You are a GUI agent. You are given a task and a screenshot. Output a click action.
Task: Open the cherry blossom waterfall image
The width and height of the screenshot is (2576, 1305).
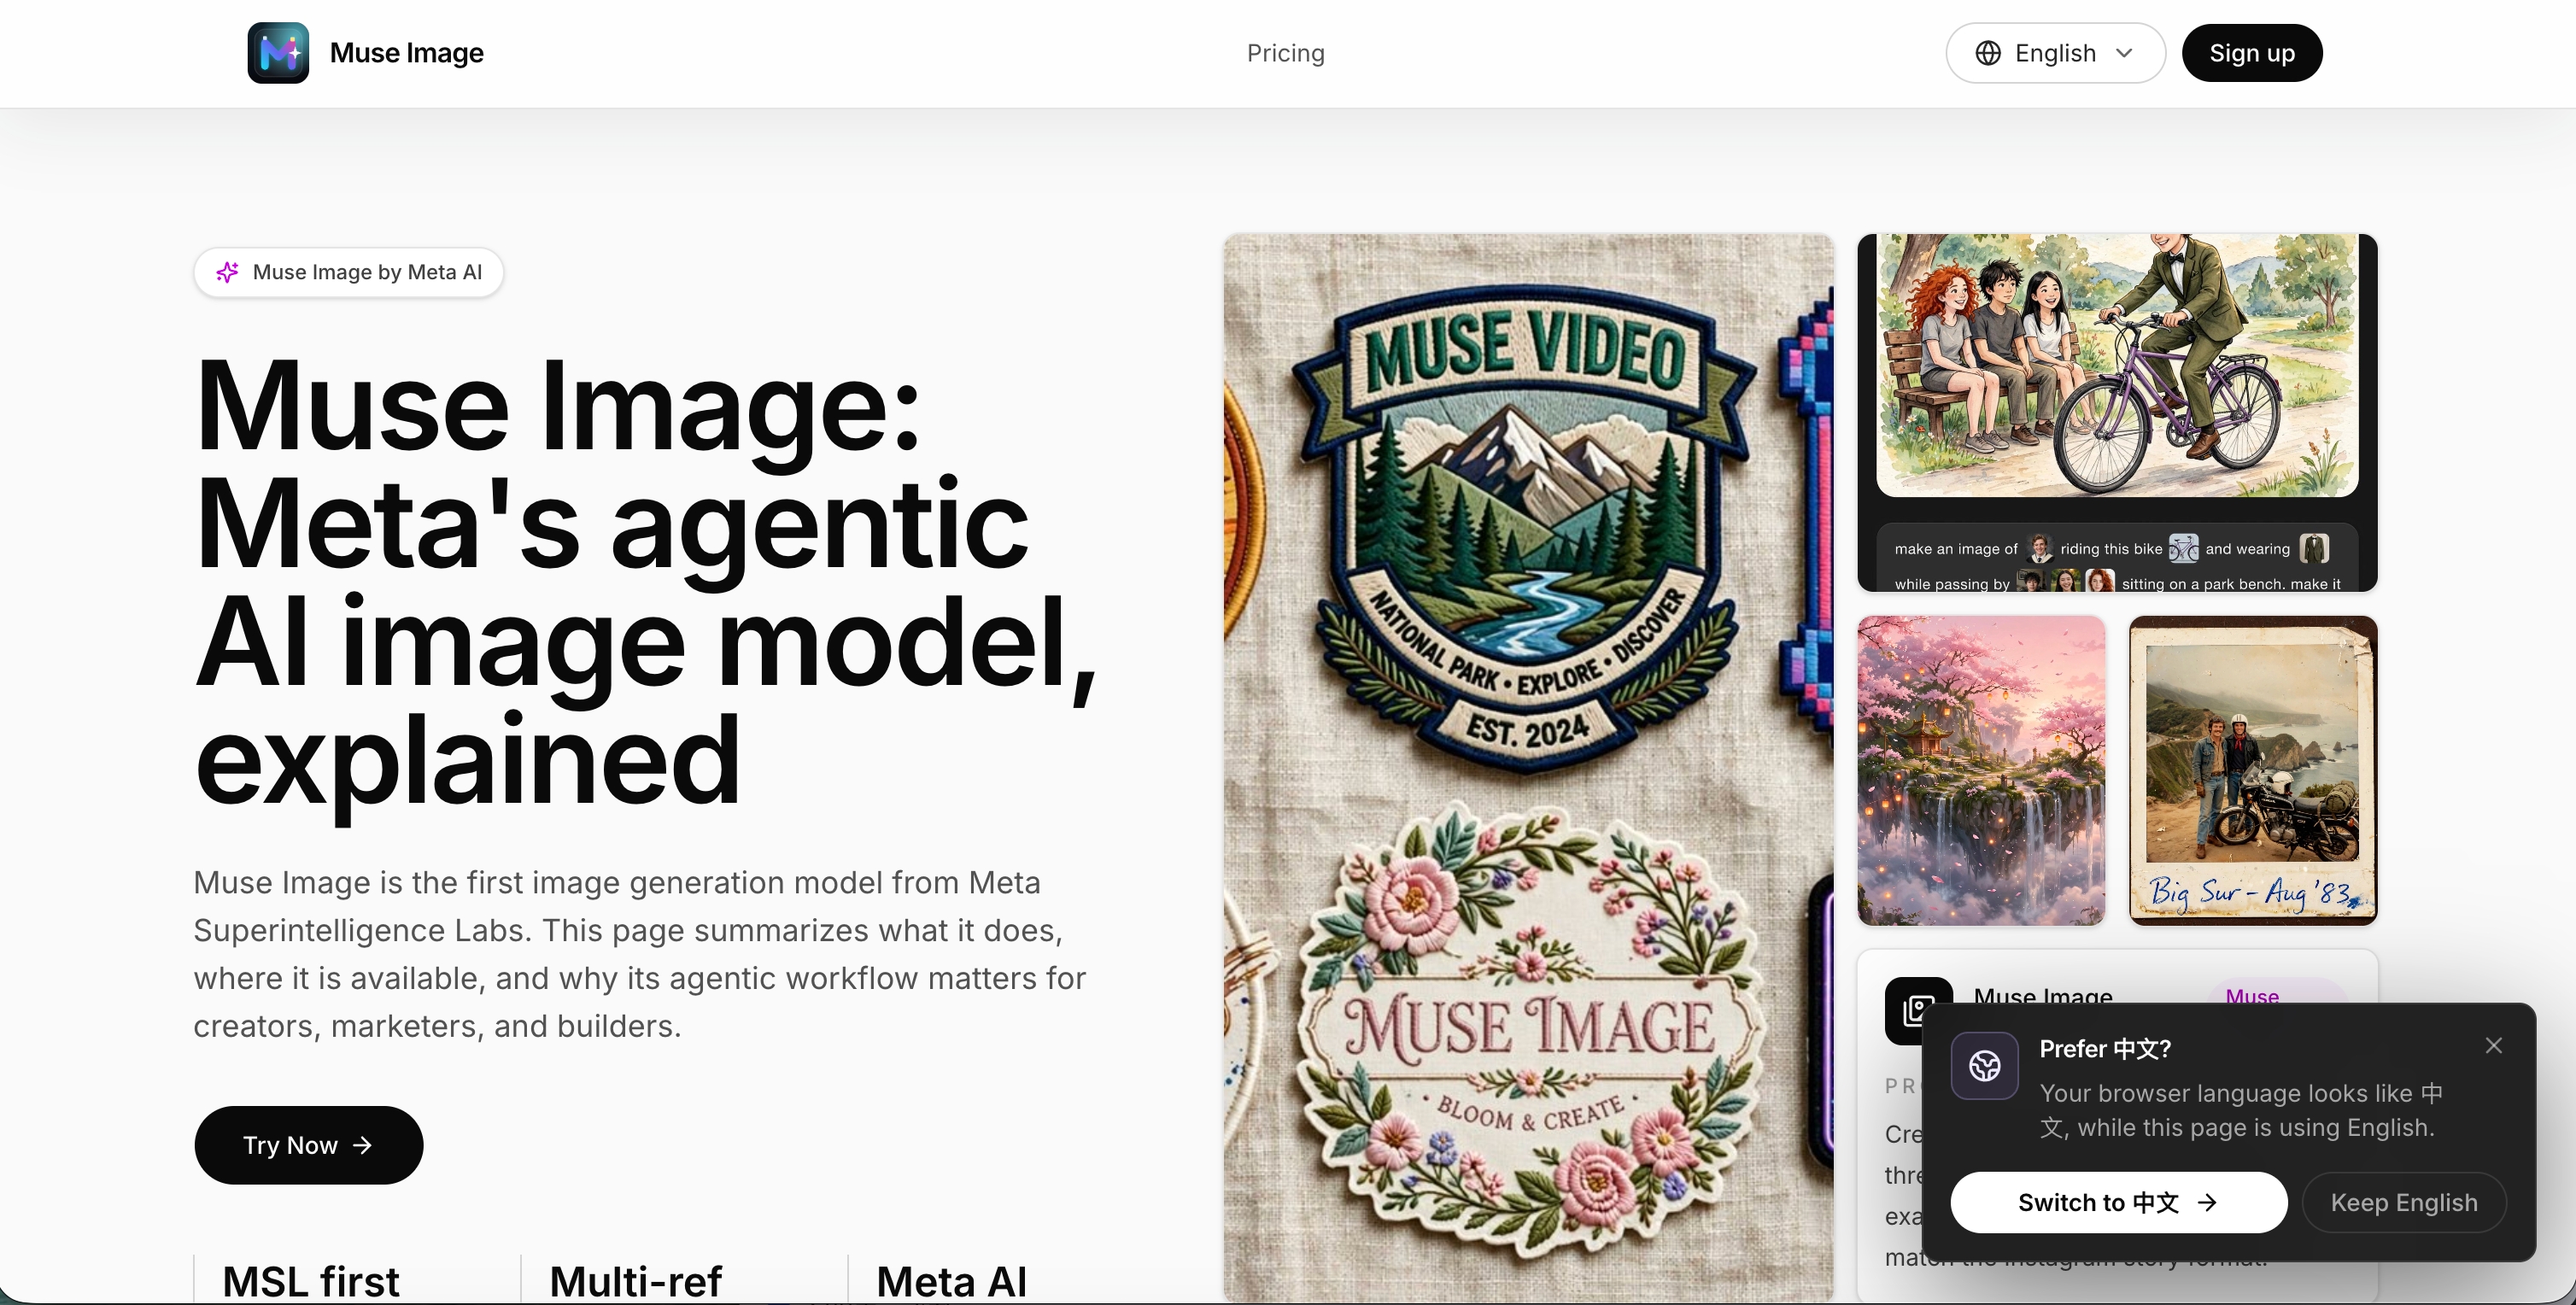pos(1981,770)
